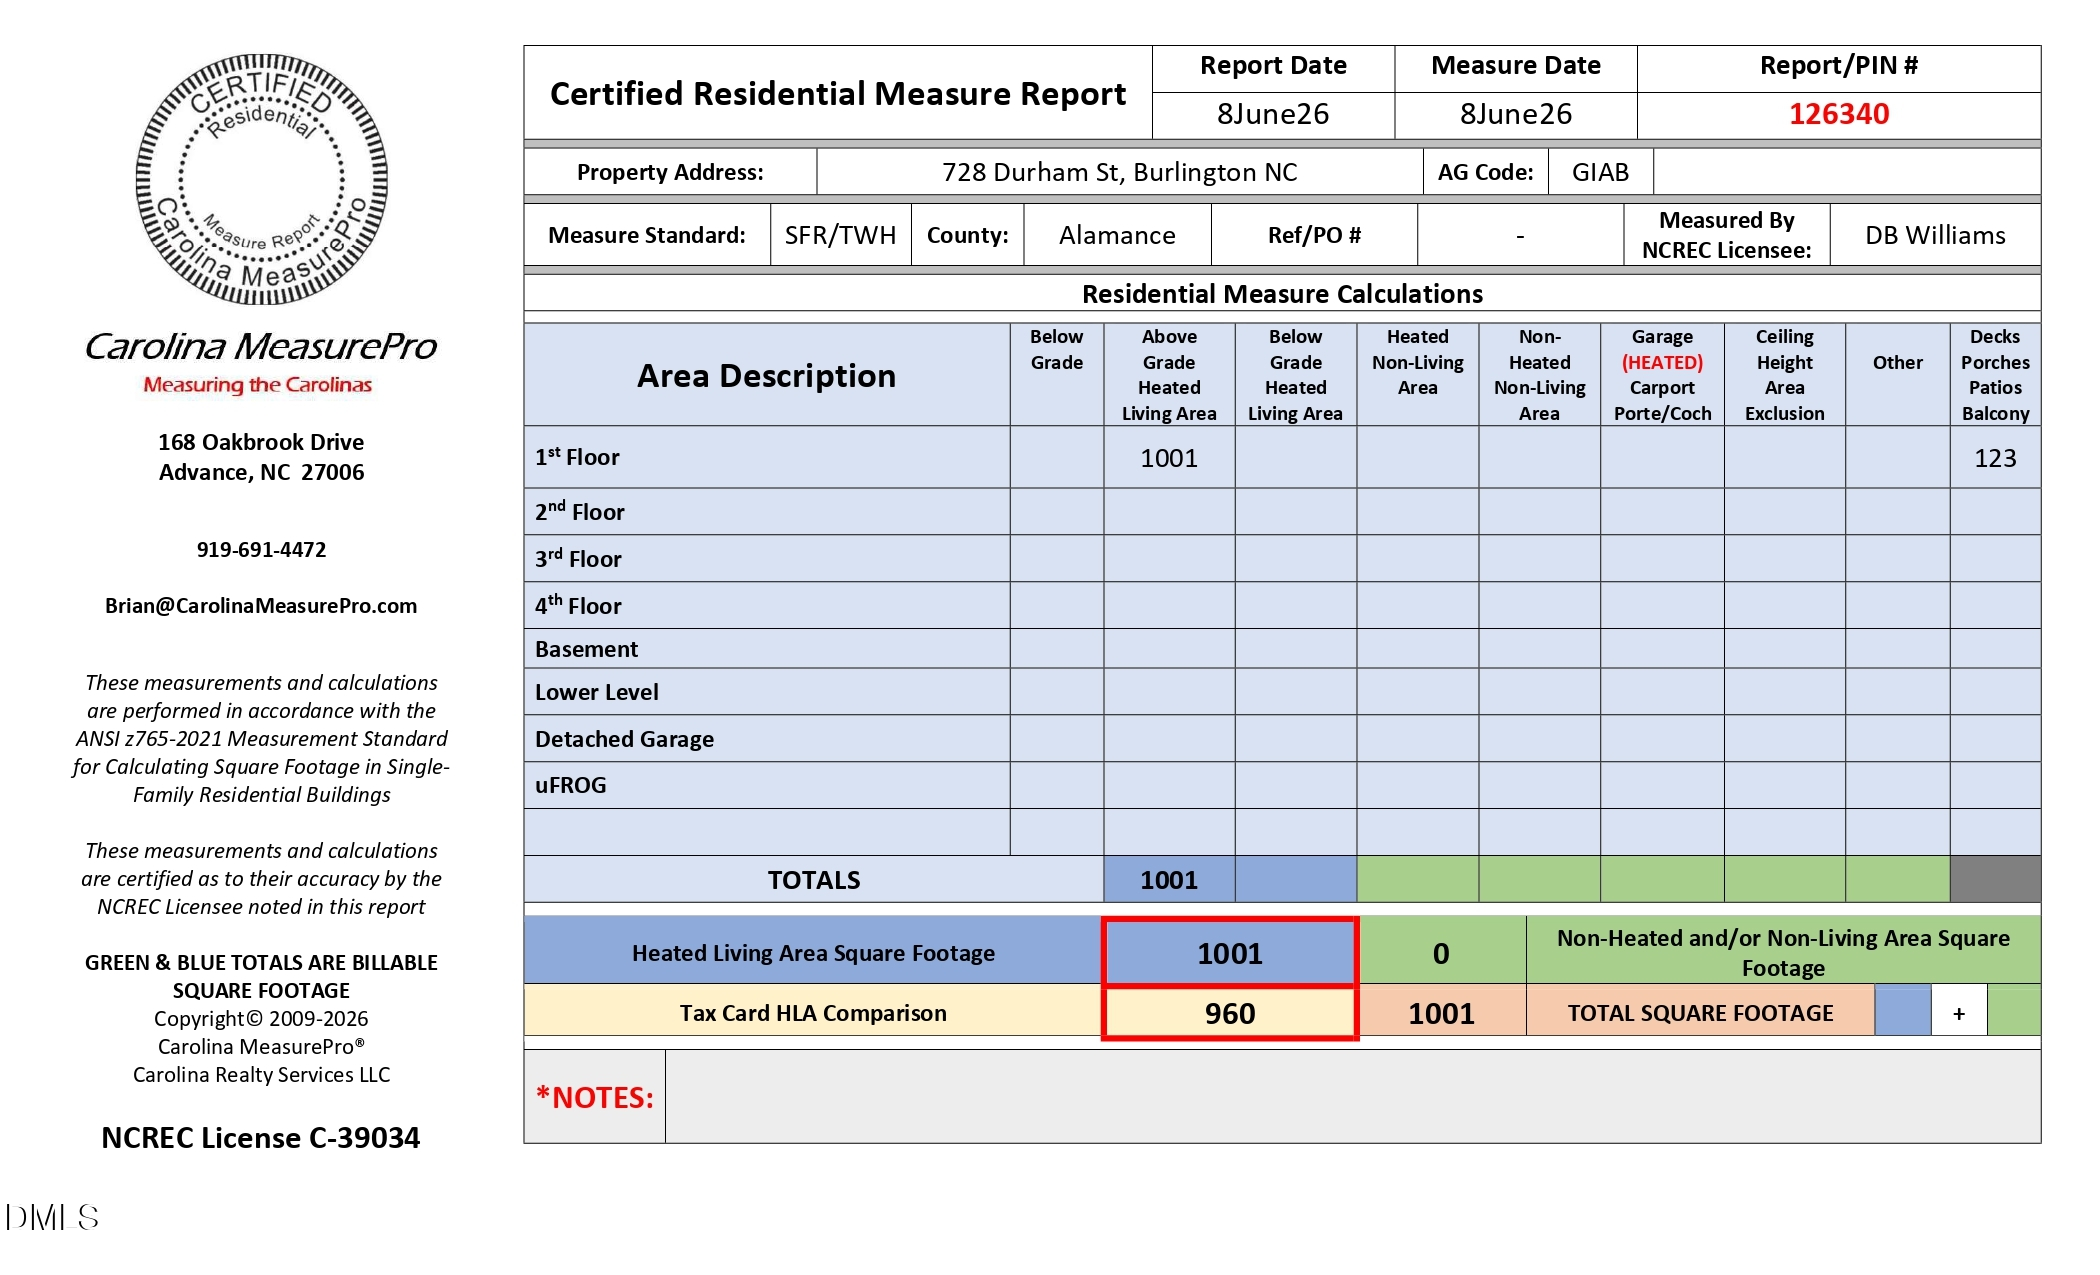The image size is (2100, 1275).
Task: Click the Ceiling Height Area Exclusion header
Action: point(1784,375)
